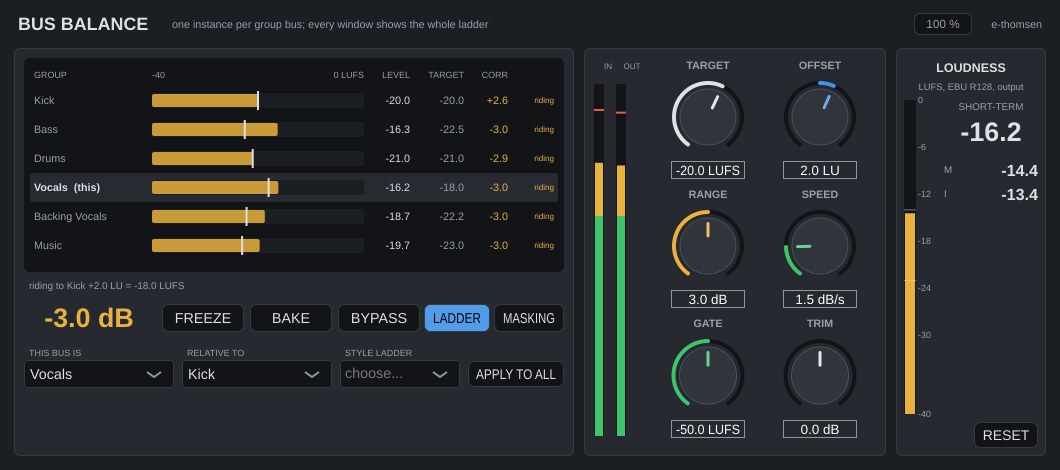Viewport: 1060px width, 470px height.
Task: Switch to the LADDER view
Action: (x=457, y=318)
